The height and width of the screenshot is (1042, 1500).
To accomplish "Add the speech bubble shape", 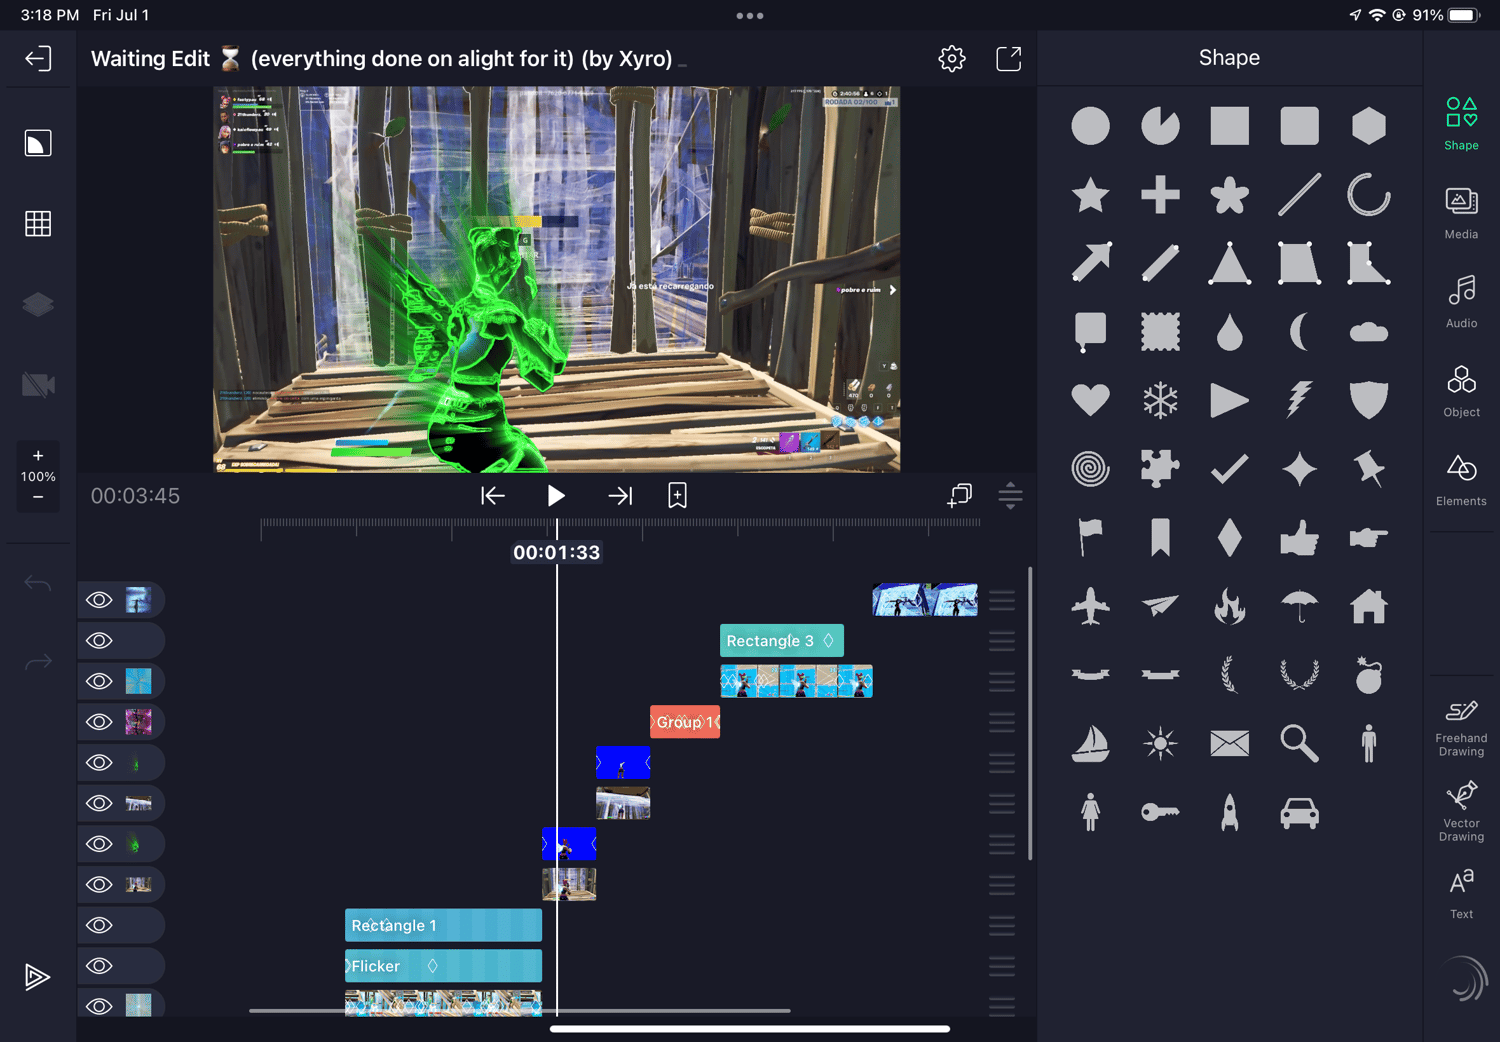I will (1090, 333).
